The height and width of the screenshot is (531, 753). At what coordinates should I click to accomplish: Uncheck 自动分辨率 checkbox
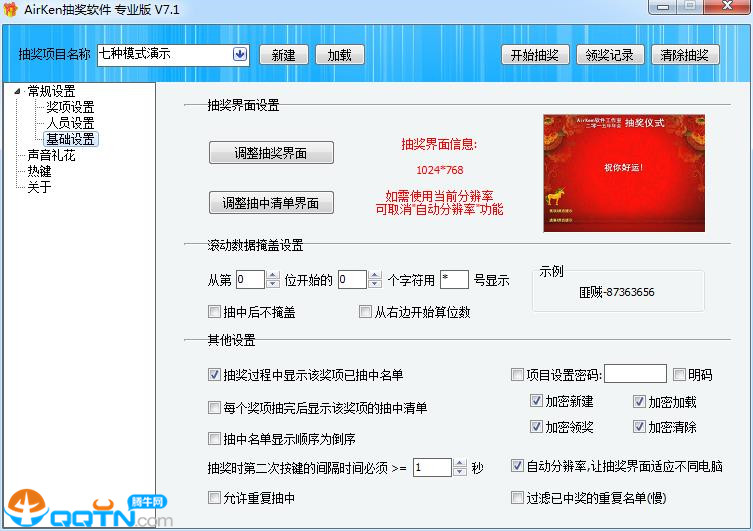[x=517, y=466]
